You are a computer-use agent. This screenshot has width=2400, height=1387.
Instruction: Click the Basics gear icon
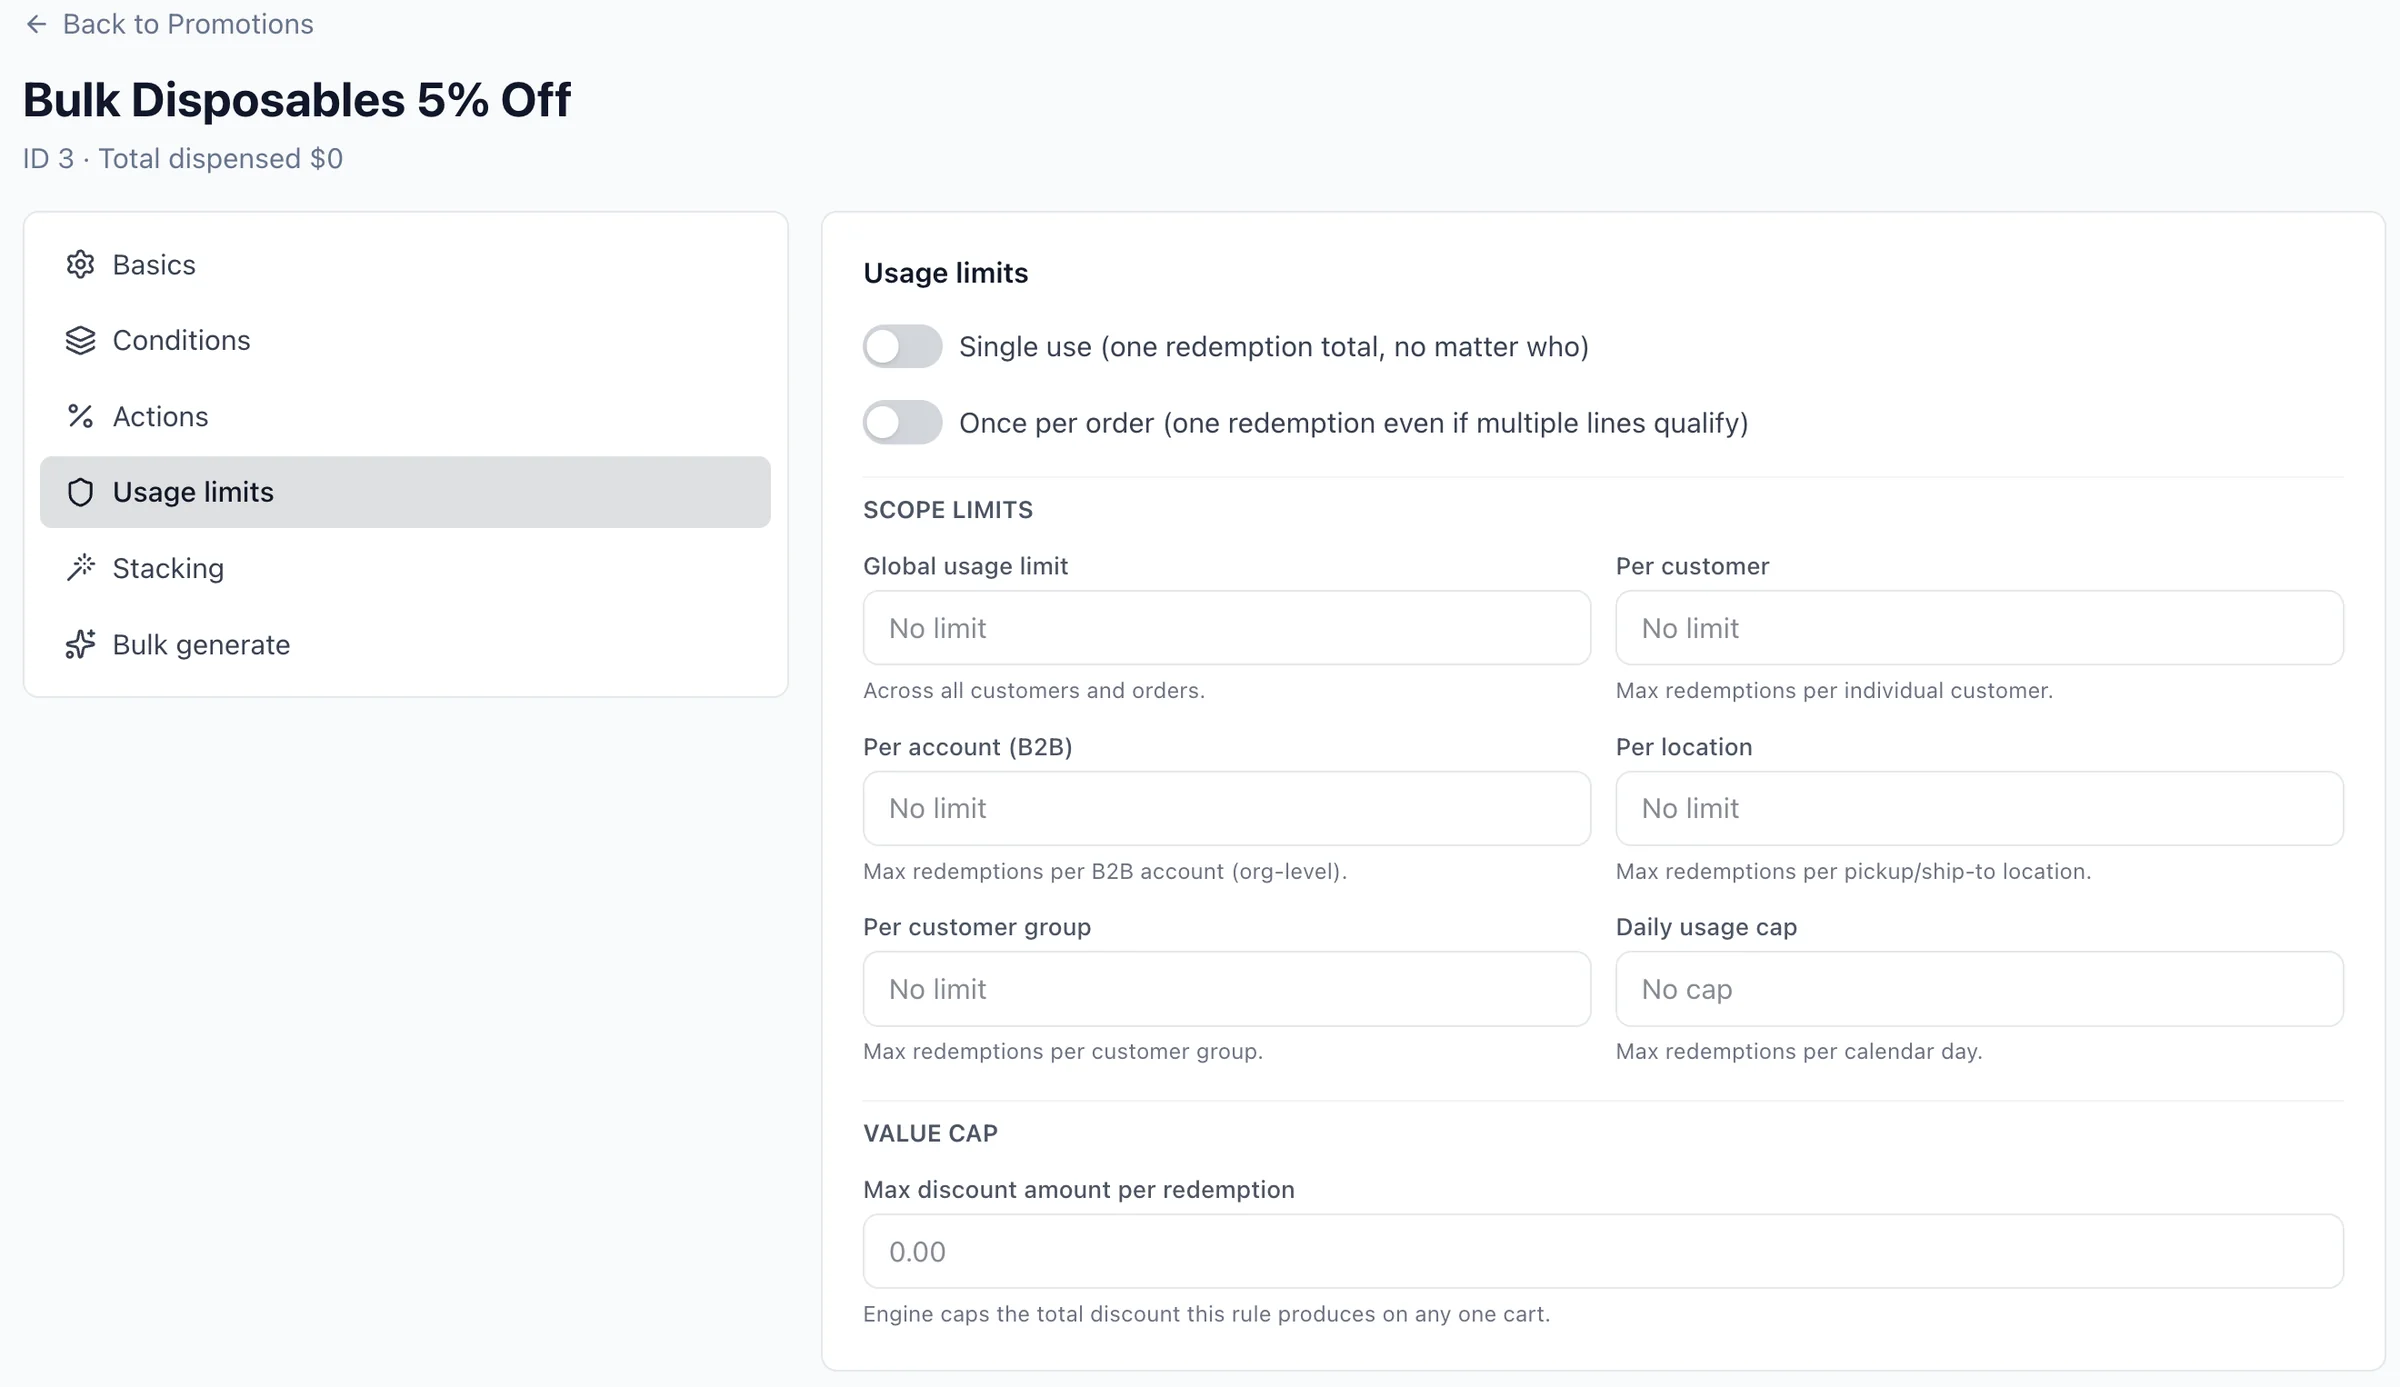click(80, 265)
